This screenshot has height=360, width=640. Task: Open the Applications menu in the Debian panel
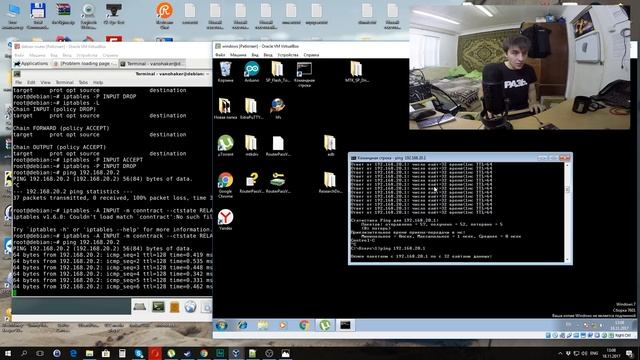click(x=31, y=64)
